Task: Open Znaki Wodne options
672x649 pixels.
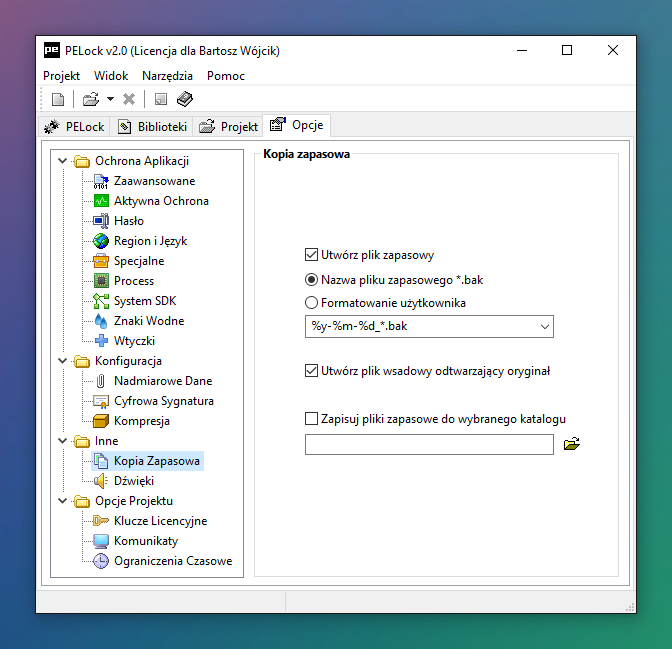Action: 148,321
